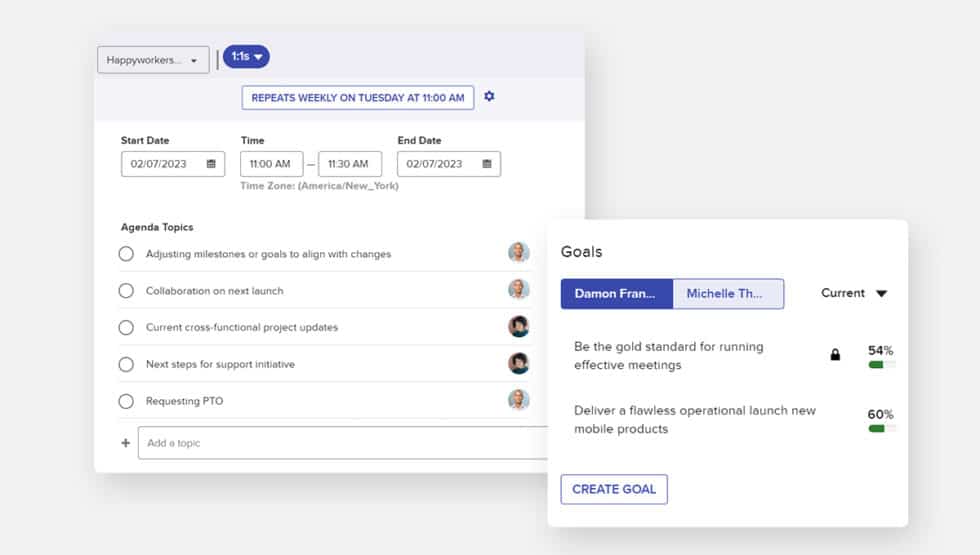Open the End Date calendar icon
The height and width of the screenshot is (555, 980).
point(487,164)
